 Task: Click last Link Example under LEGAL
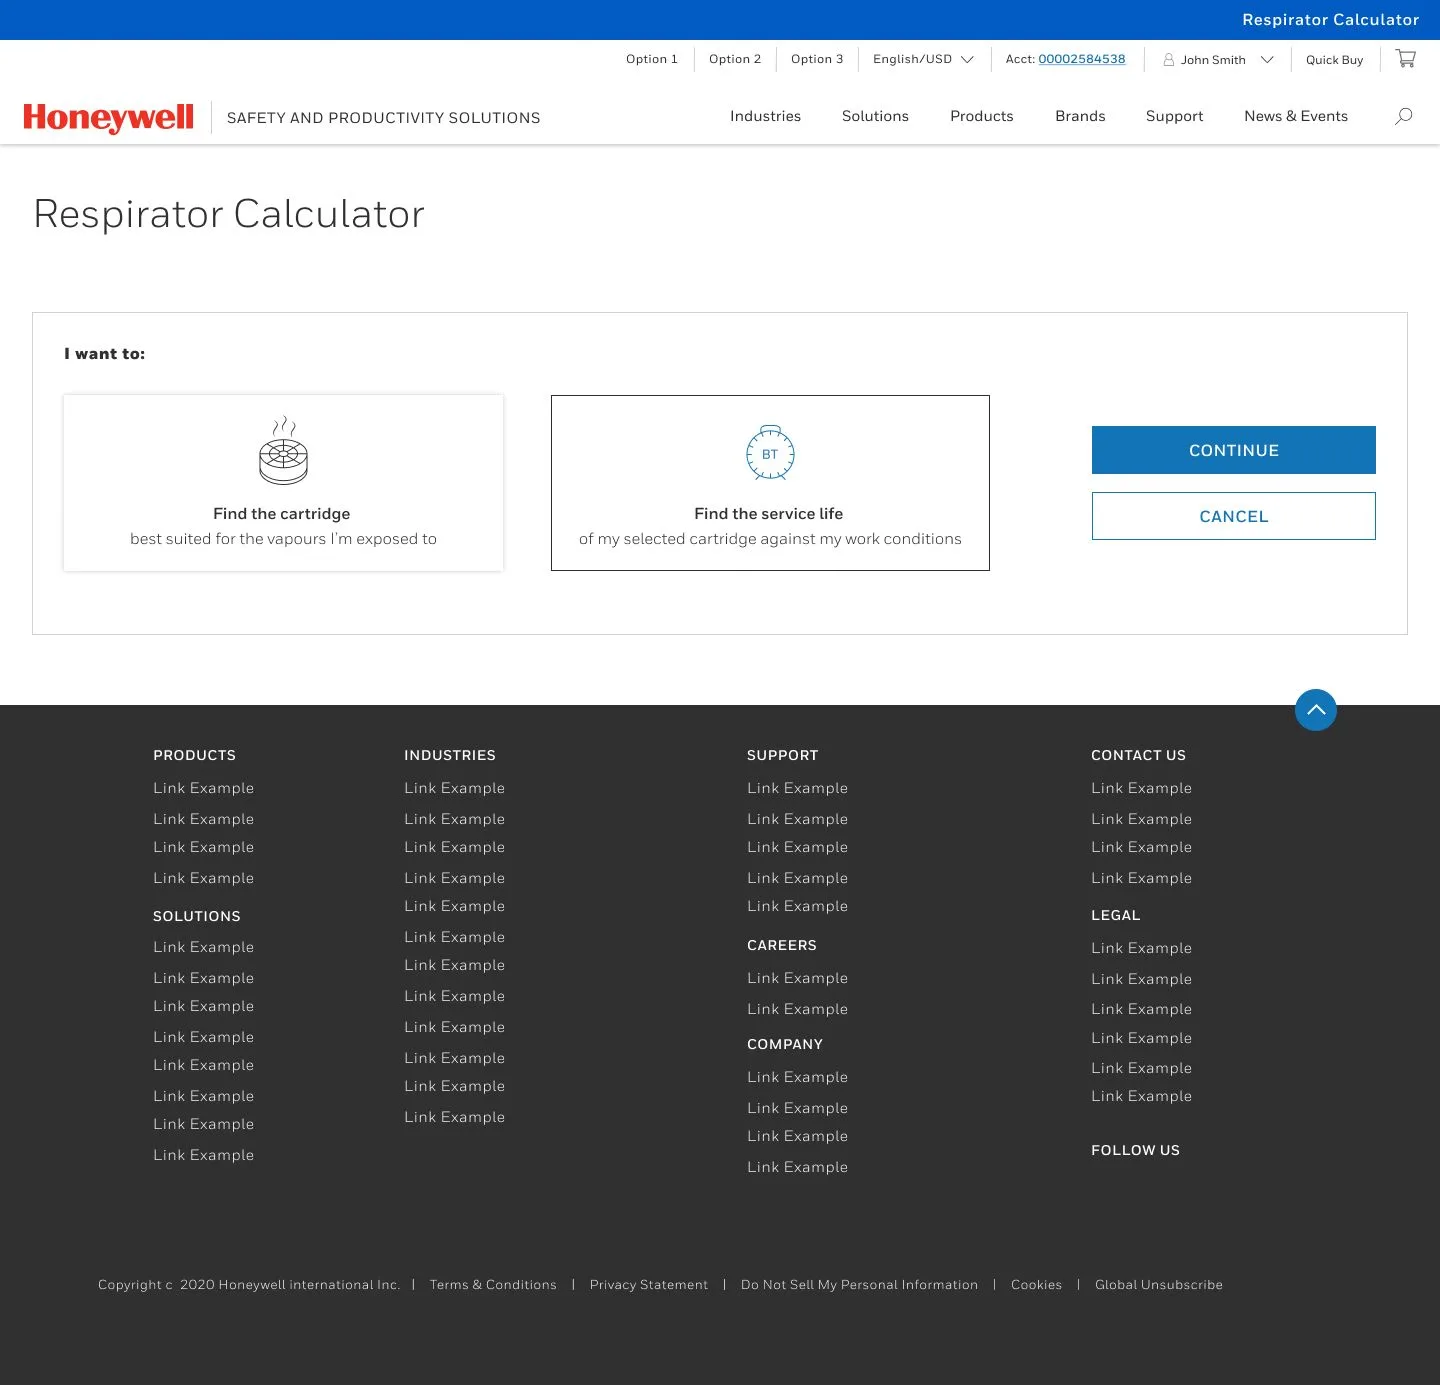click(x=1142, y=1096)
